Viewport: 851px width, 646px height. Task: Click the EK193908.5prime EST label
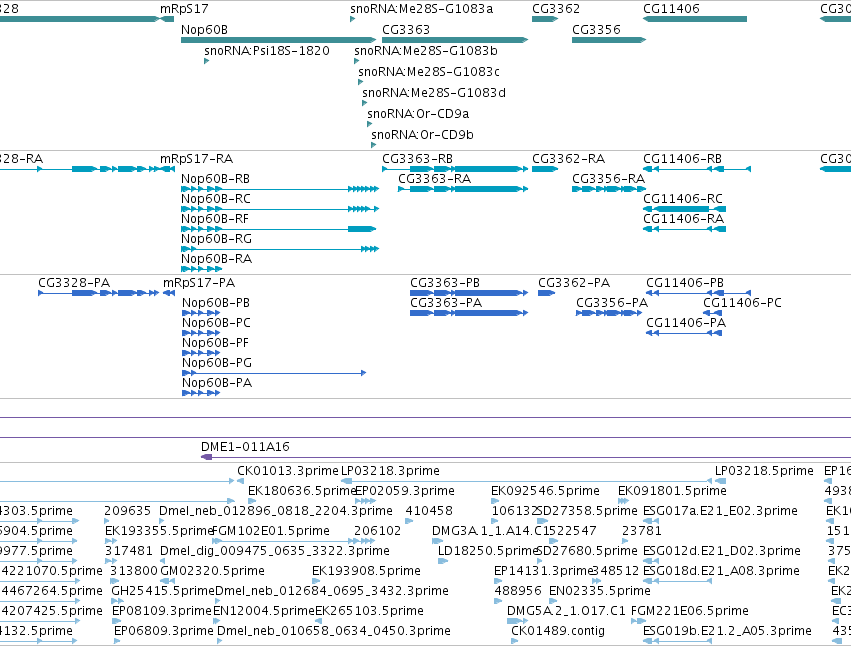tap(366, 571)
